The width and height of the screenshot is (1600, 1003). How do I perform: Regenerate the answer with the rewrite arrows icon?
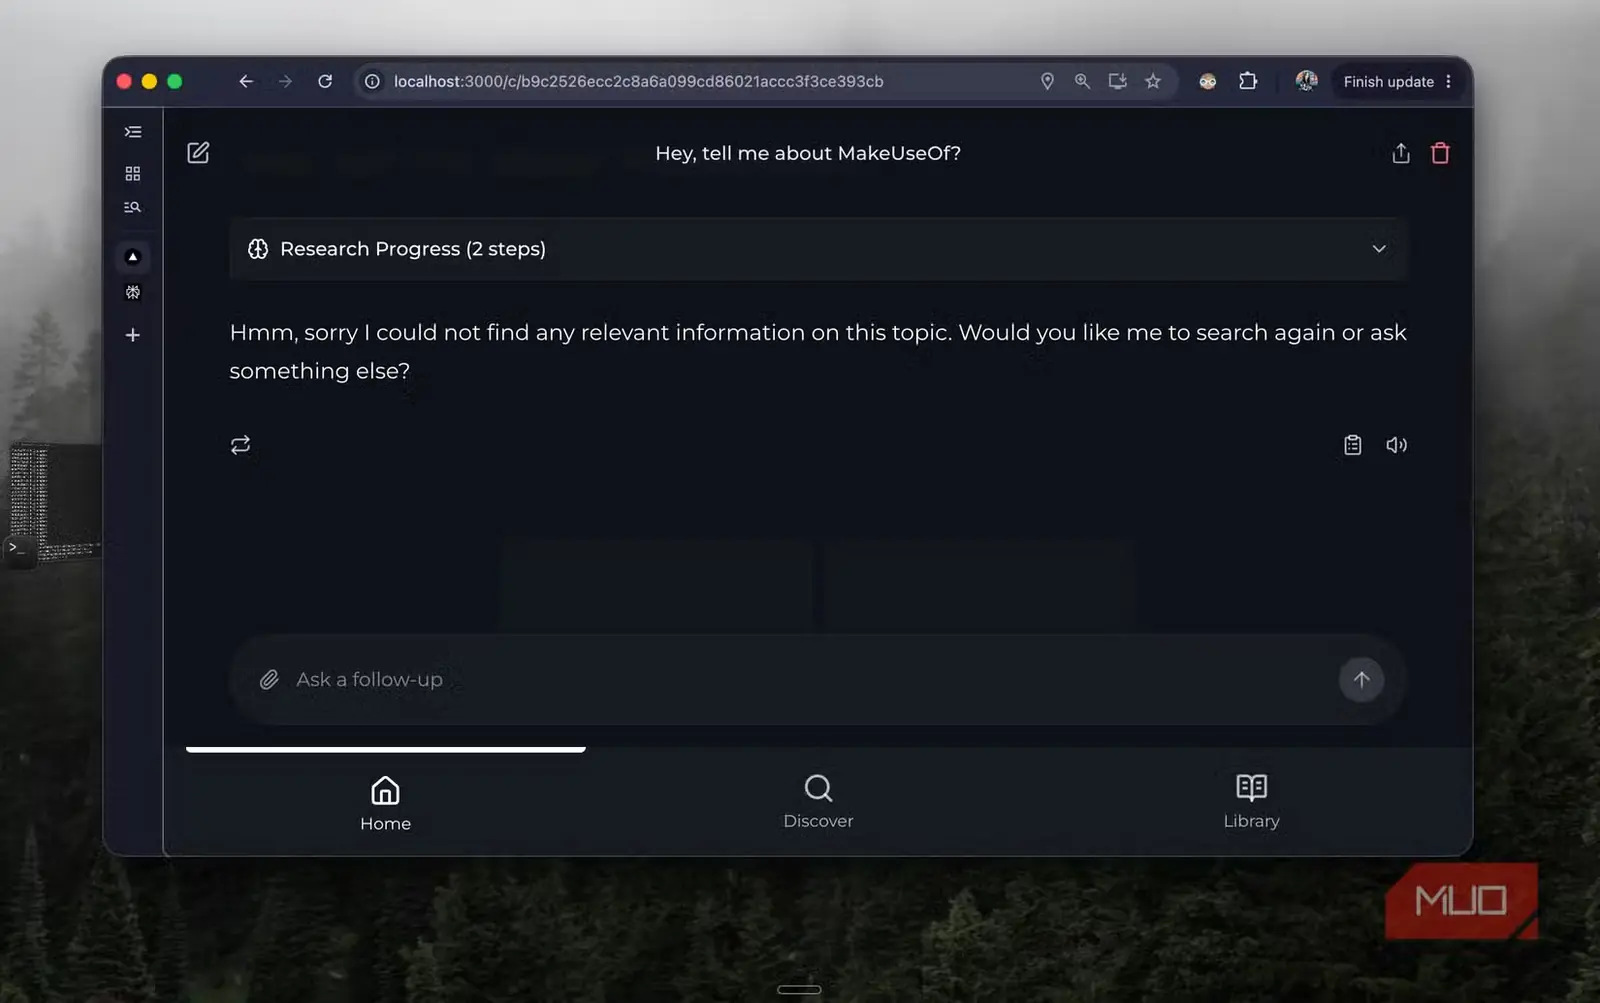coord(240,445)
